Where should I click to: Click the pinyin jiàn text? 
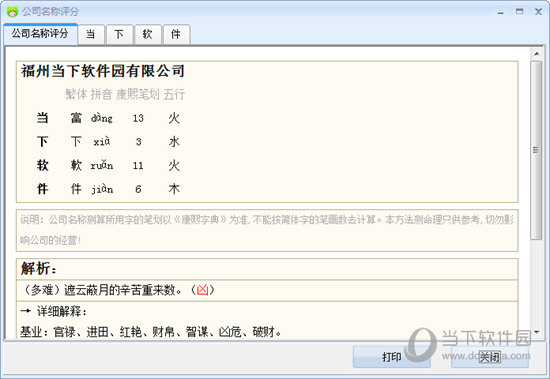(102, 189)
